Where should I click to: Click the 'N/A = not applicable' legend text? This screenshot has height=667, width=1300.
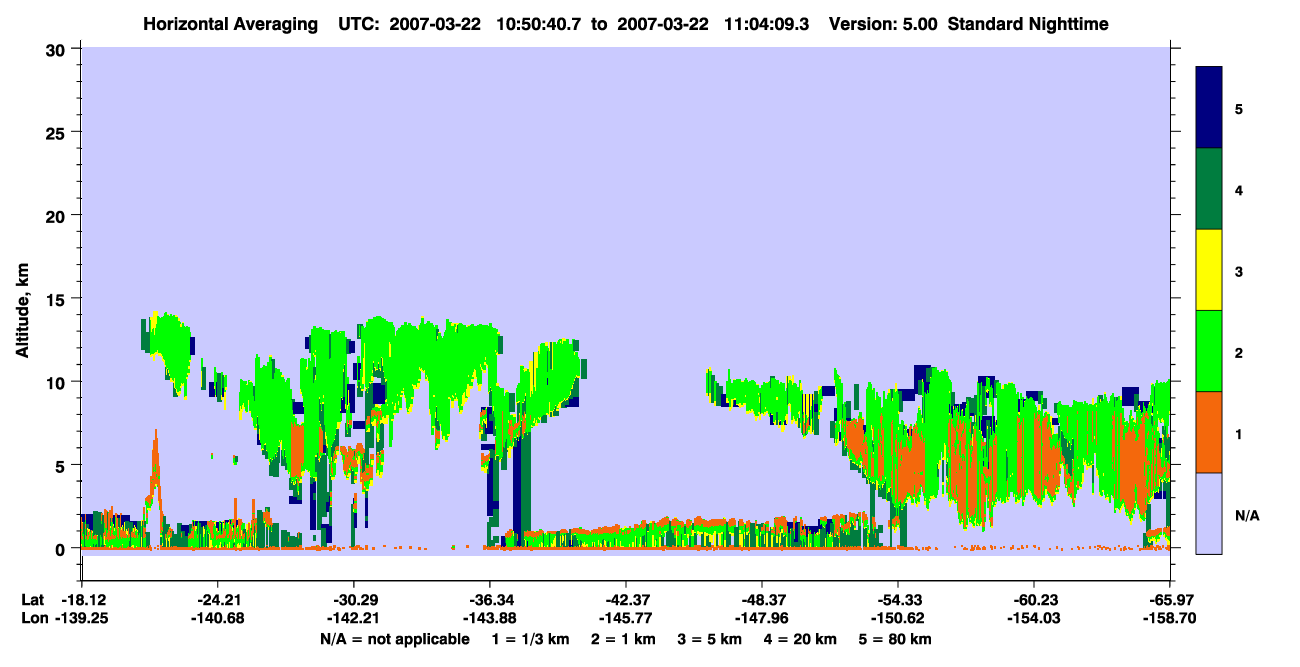point(394,639)
